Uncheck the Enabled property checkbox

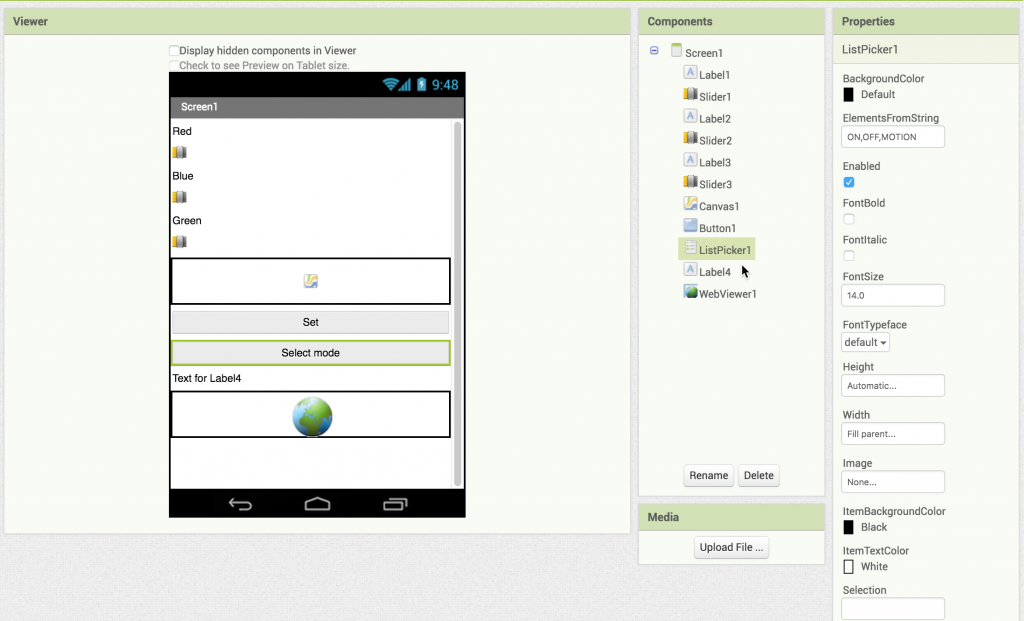pos(849,182)
